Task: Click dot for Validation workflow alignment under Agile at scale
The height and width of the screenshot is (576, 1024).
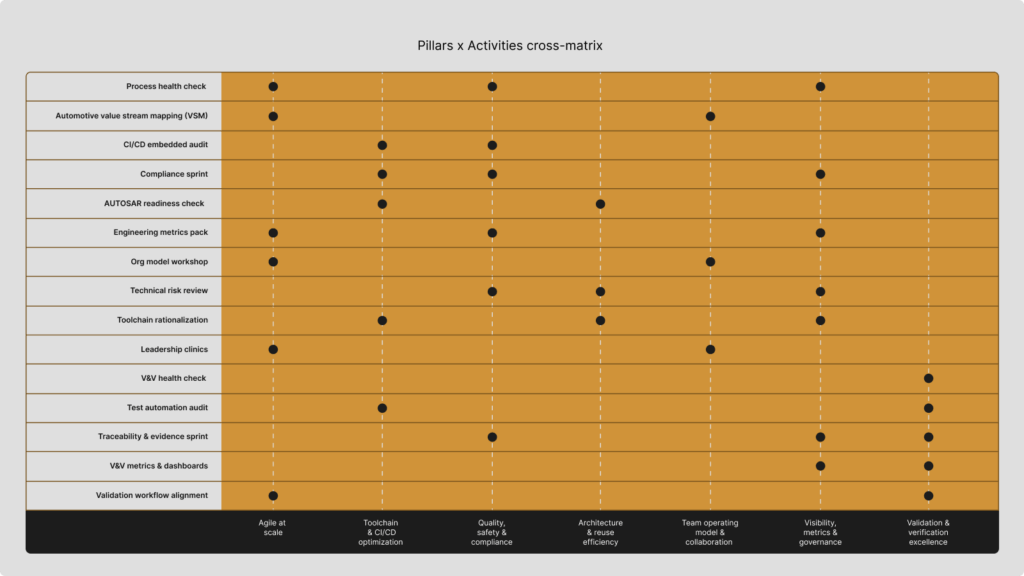Action: [x=273, y=496]
